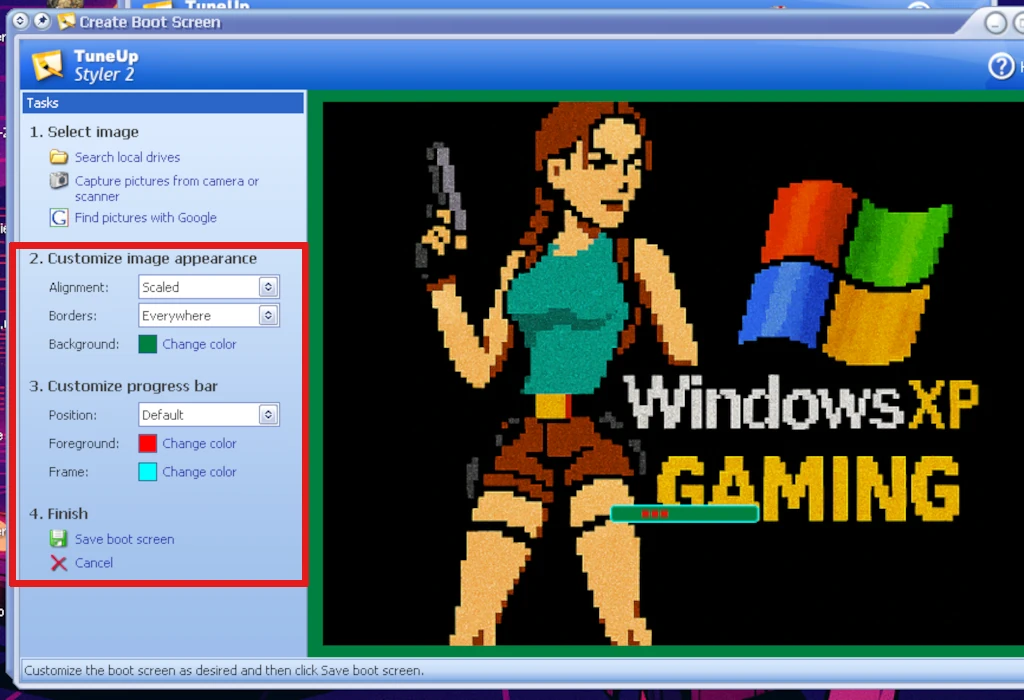Click the camera icon for capturing pictures
The image size is (1024, 700).
point(59,180)
